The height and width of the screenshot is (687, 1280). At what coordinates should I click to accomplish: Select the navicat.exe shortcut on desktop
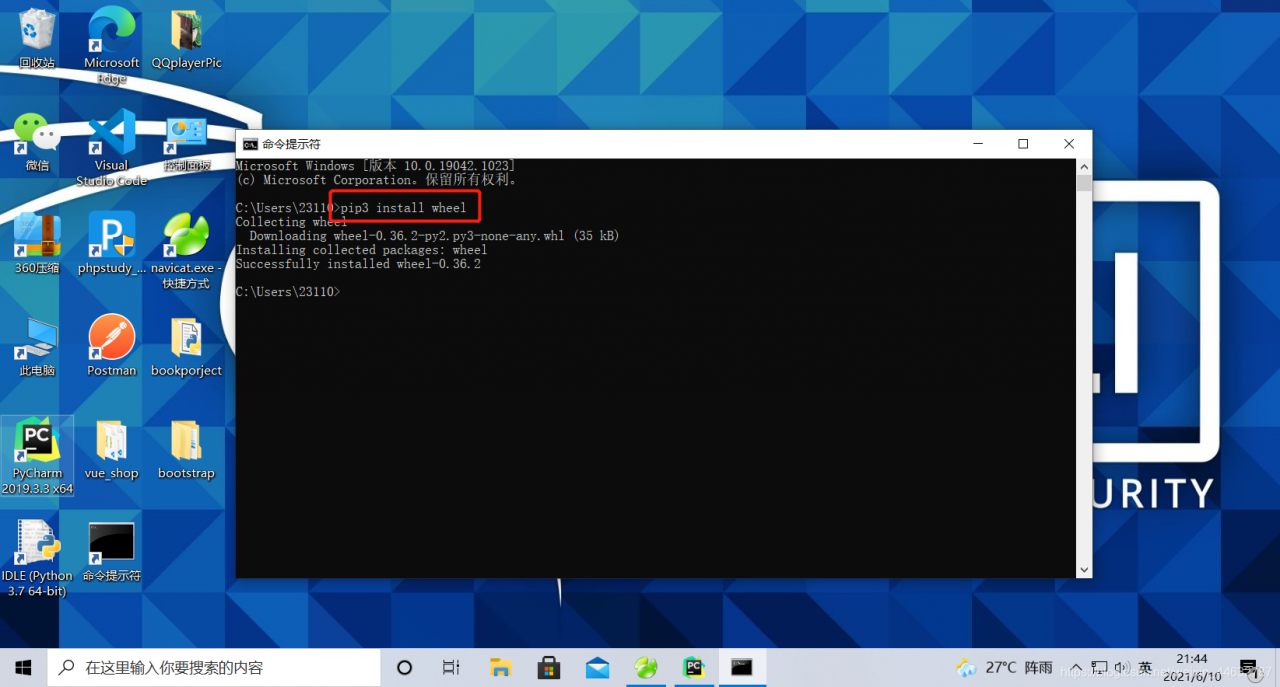[186, 251]
